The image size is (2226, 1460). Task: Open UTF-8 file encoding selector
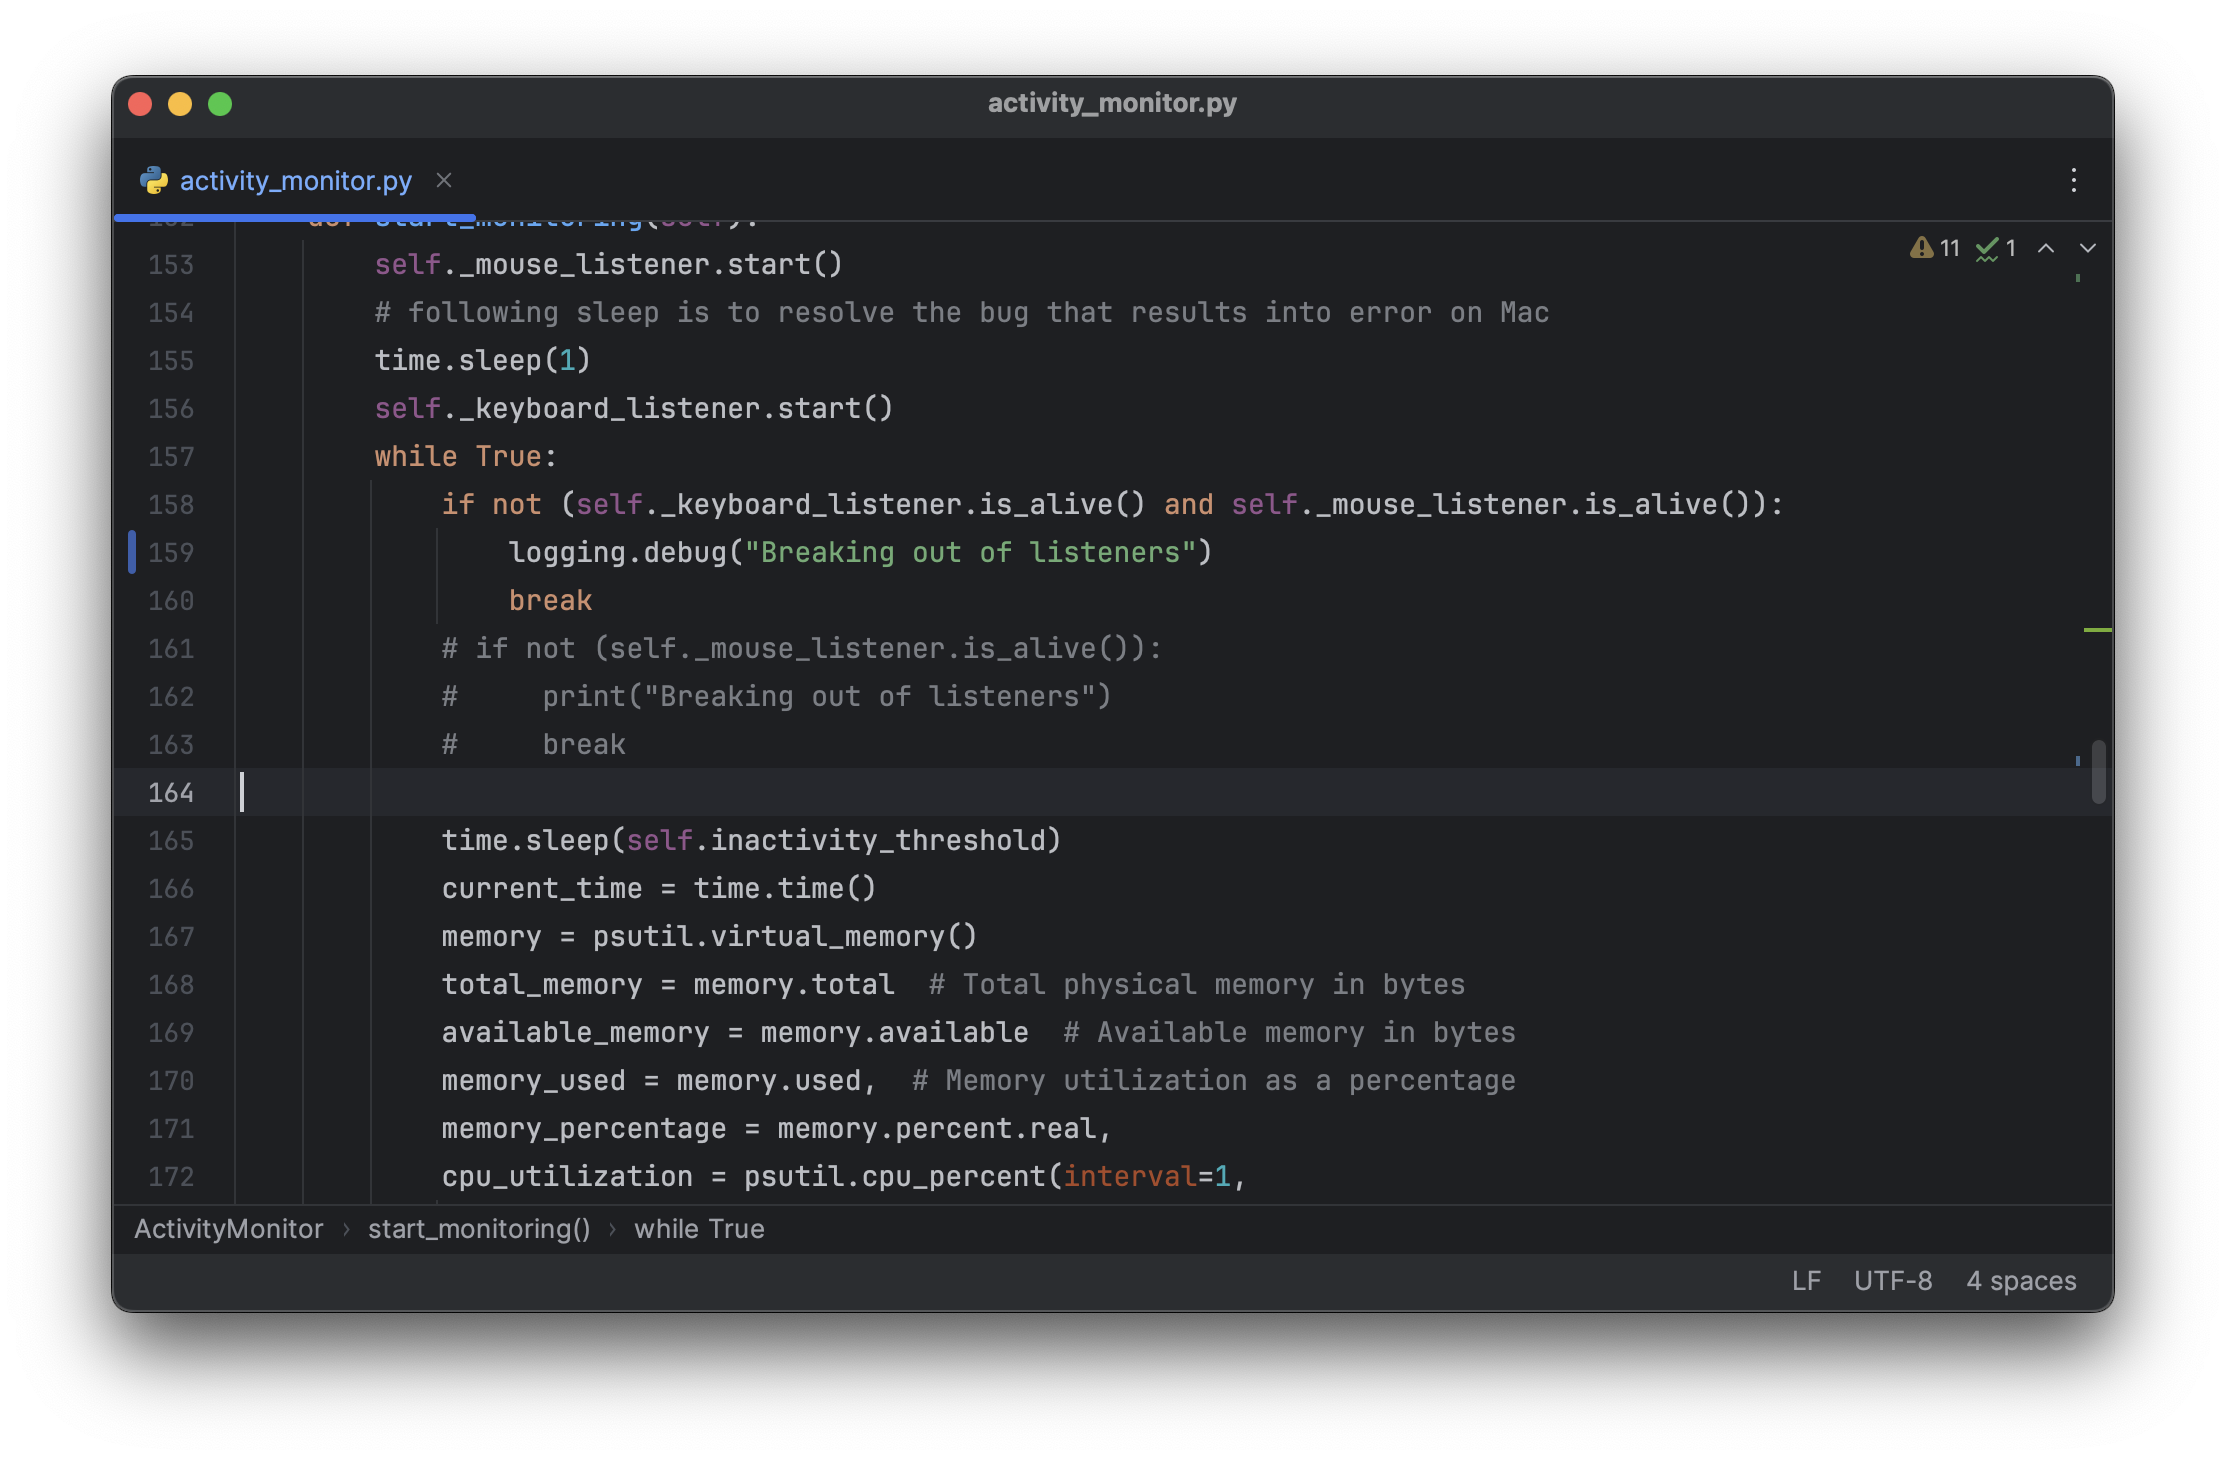pyautogui.click(x=1893, y=1280)
